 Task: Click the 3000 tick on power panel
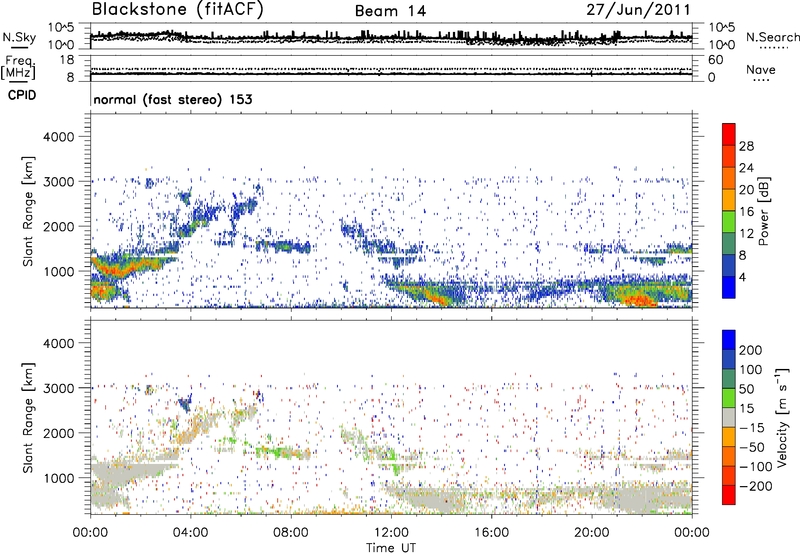58,182
